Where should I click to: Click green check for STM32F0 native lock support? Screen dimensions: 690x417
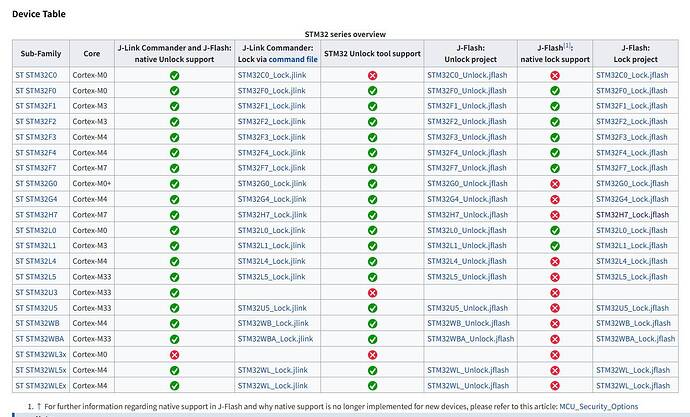(x=555, y=91)
